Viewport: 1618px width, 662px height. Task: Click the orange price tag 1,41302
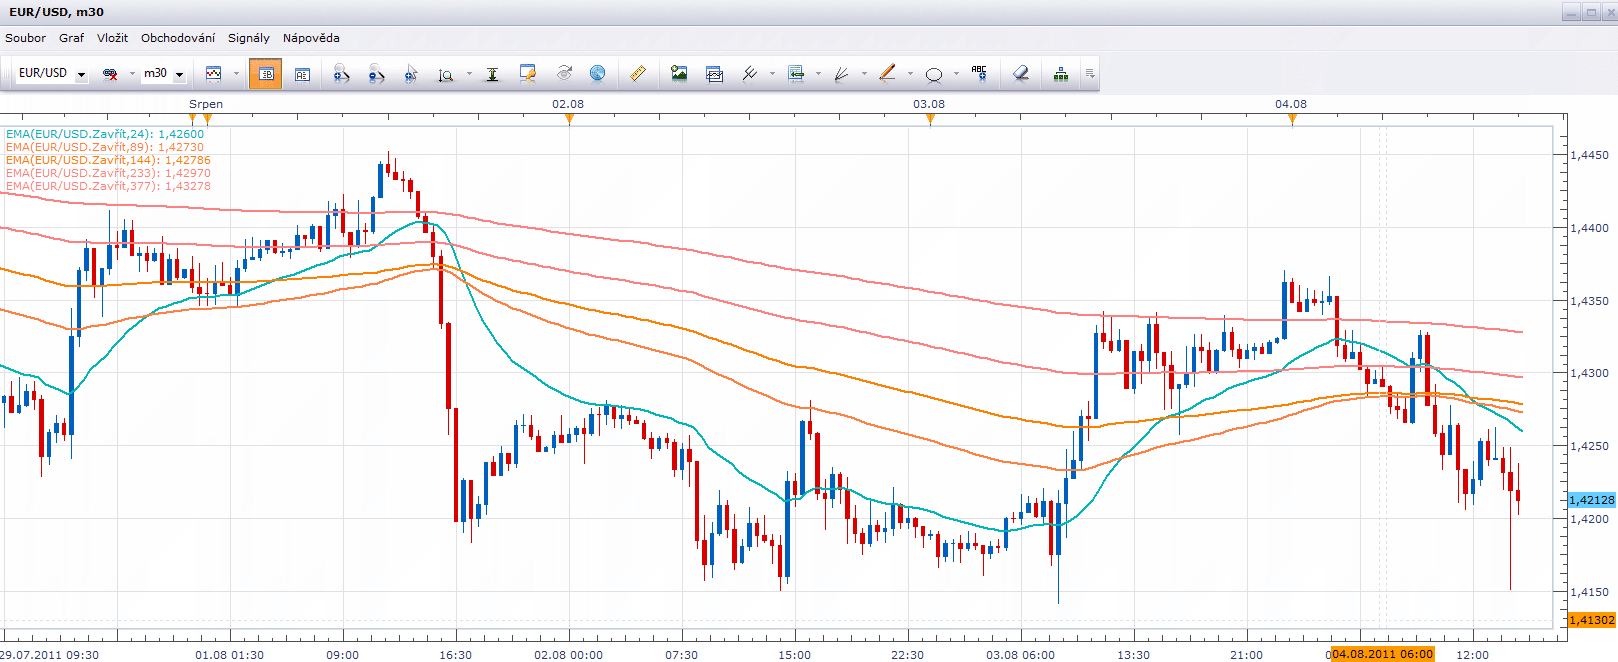pos(1591,620)
